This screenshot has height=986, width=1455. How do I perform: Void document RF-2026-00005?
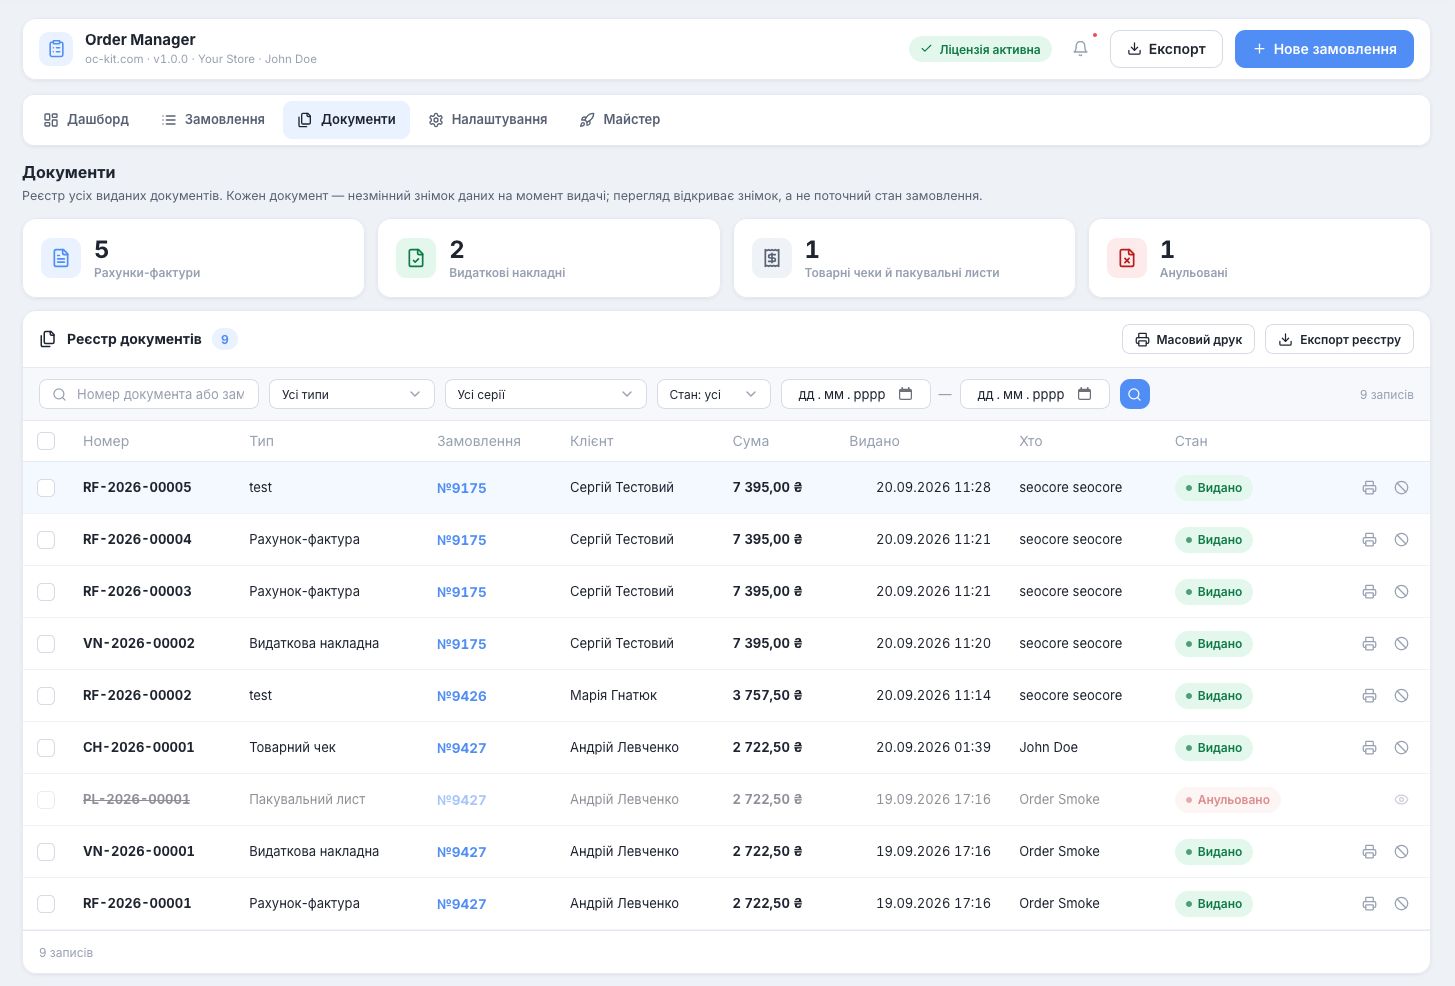point(1401,488)
